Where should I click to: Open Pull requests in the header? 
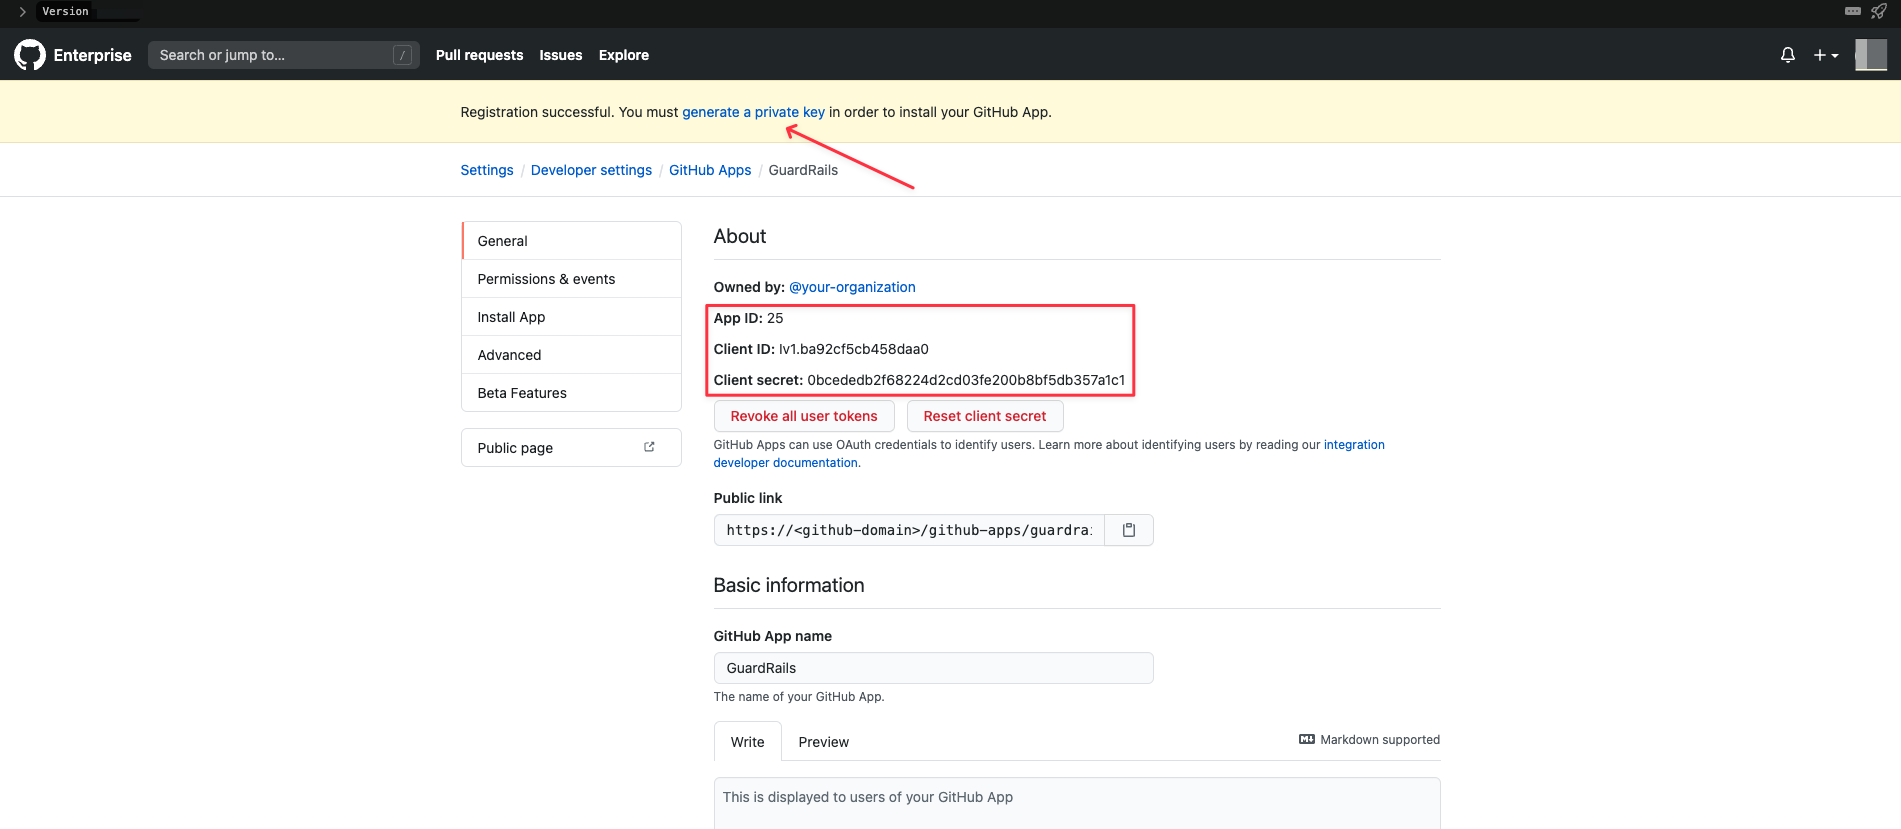479,55
